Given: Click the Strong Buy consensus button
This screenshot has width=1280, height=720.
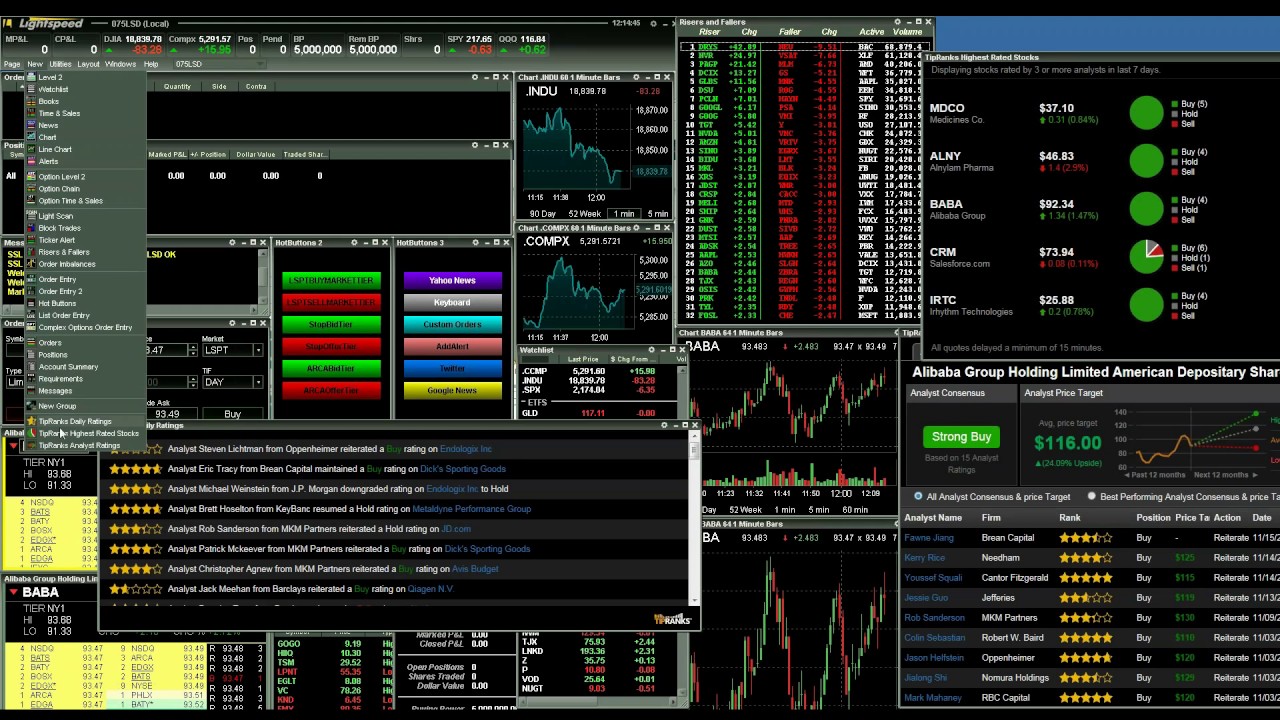Looking at the screenshot, I should [x=961, y=437].
